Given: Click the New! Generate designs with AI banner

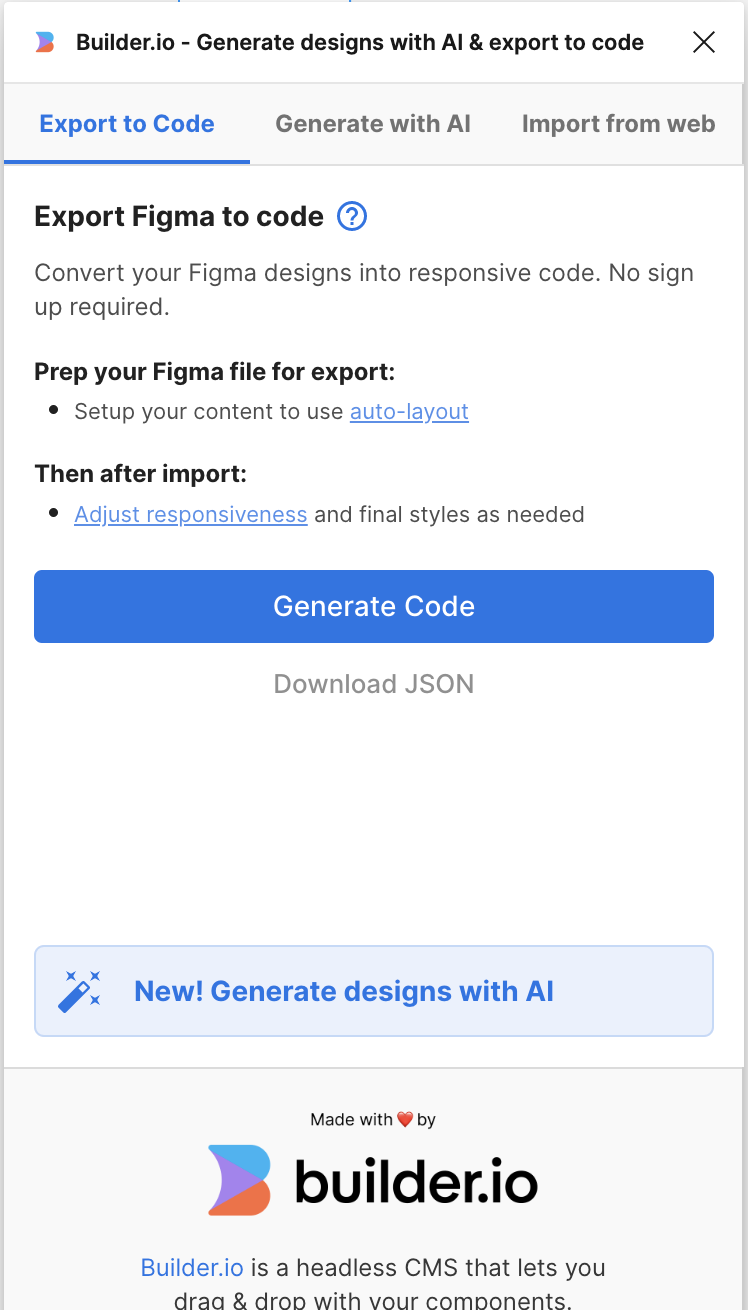Looking at the screenshot, I should click(373, 990).
